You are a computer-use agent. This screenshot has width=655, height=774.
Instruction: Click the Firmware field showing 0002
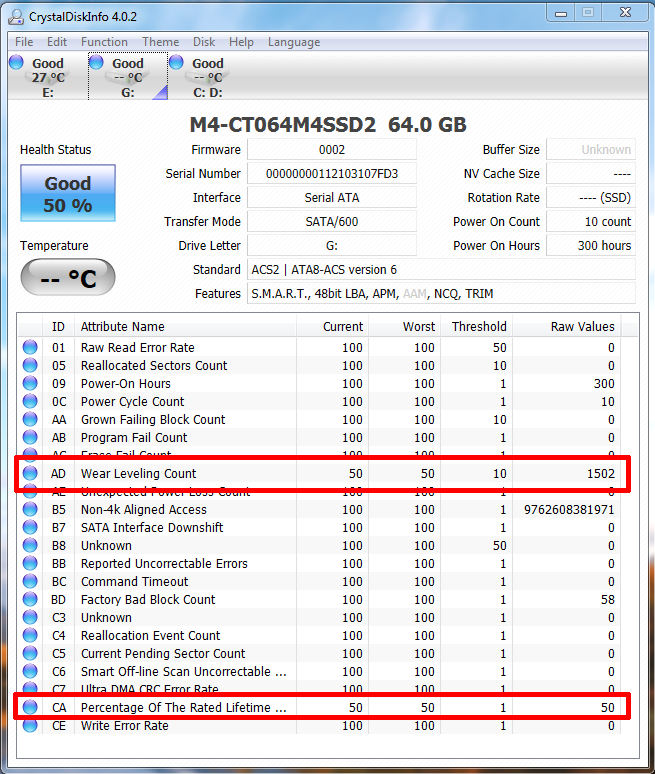point(332,150)
